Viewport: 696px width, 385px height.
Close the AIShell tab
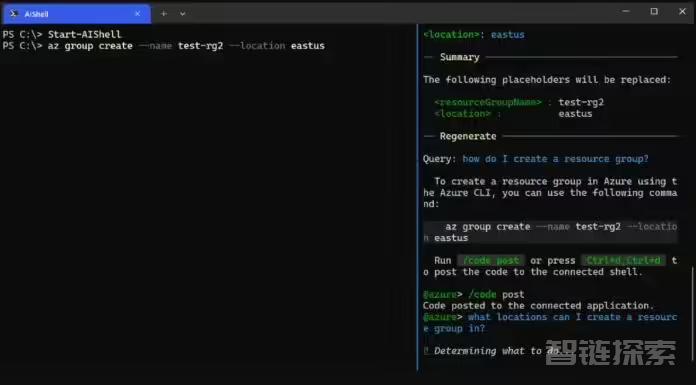click(138, 14)
